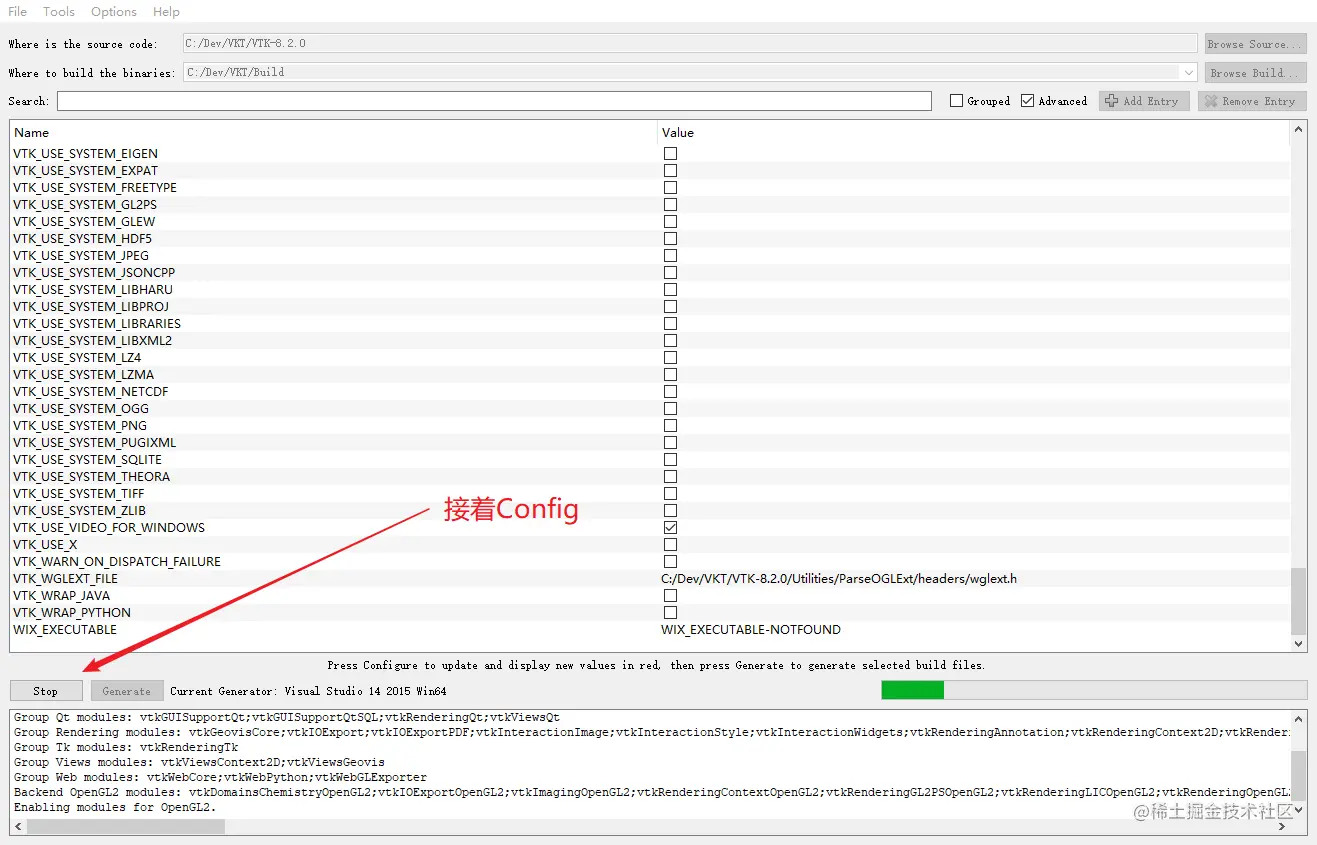
Task: Expand the build binaries path dropdown
Action: 1189,72
